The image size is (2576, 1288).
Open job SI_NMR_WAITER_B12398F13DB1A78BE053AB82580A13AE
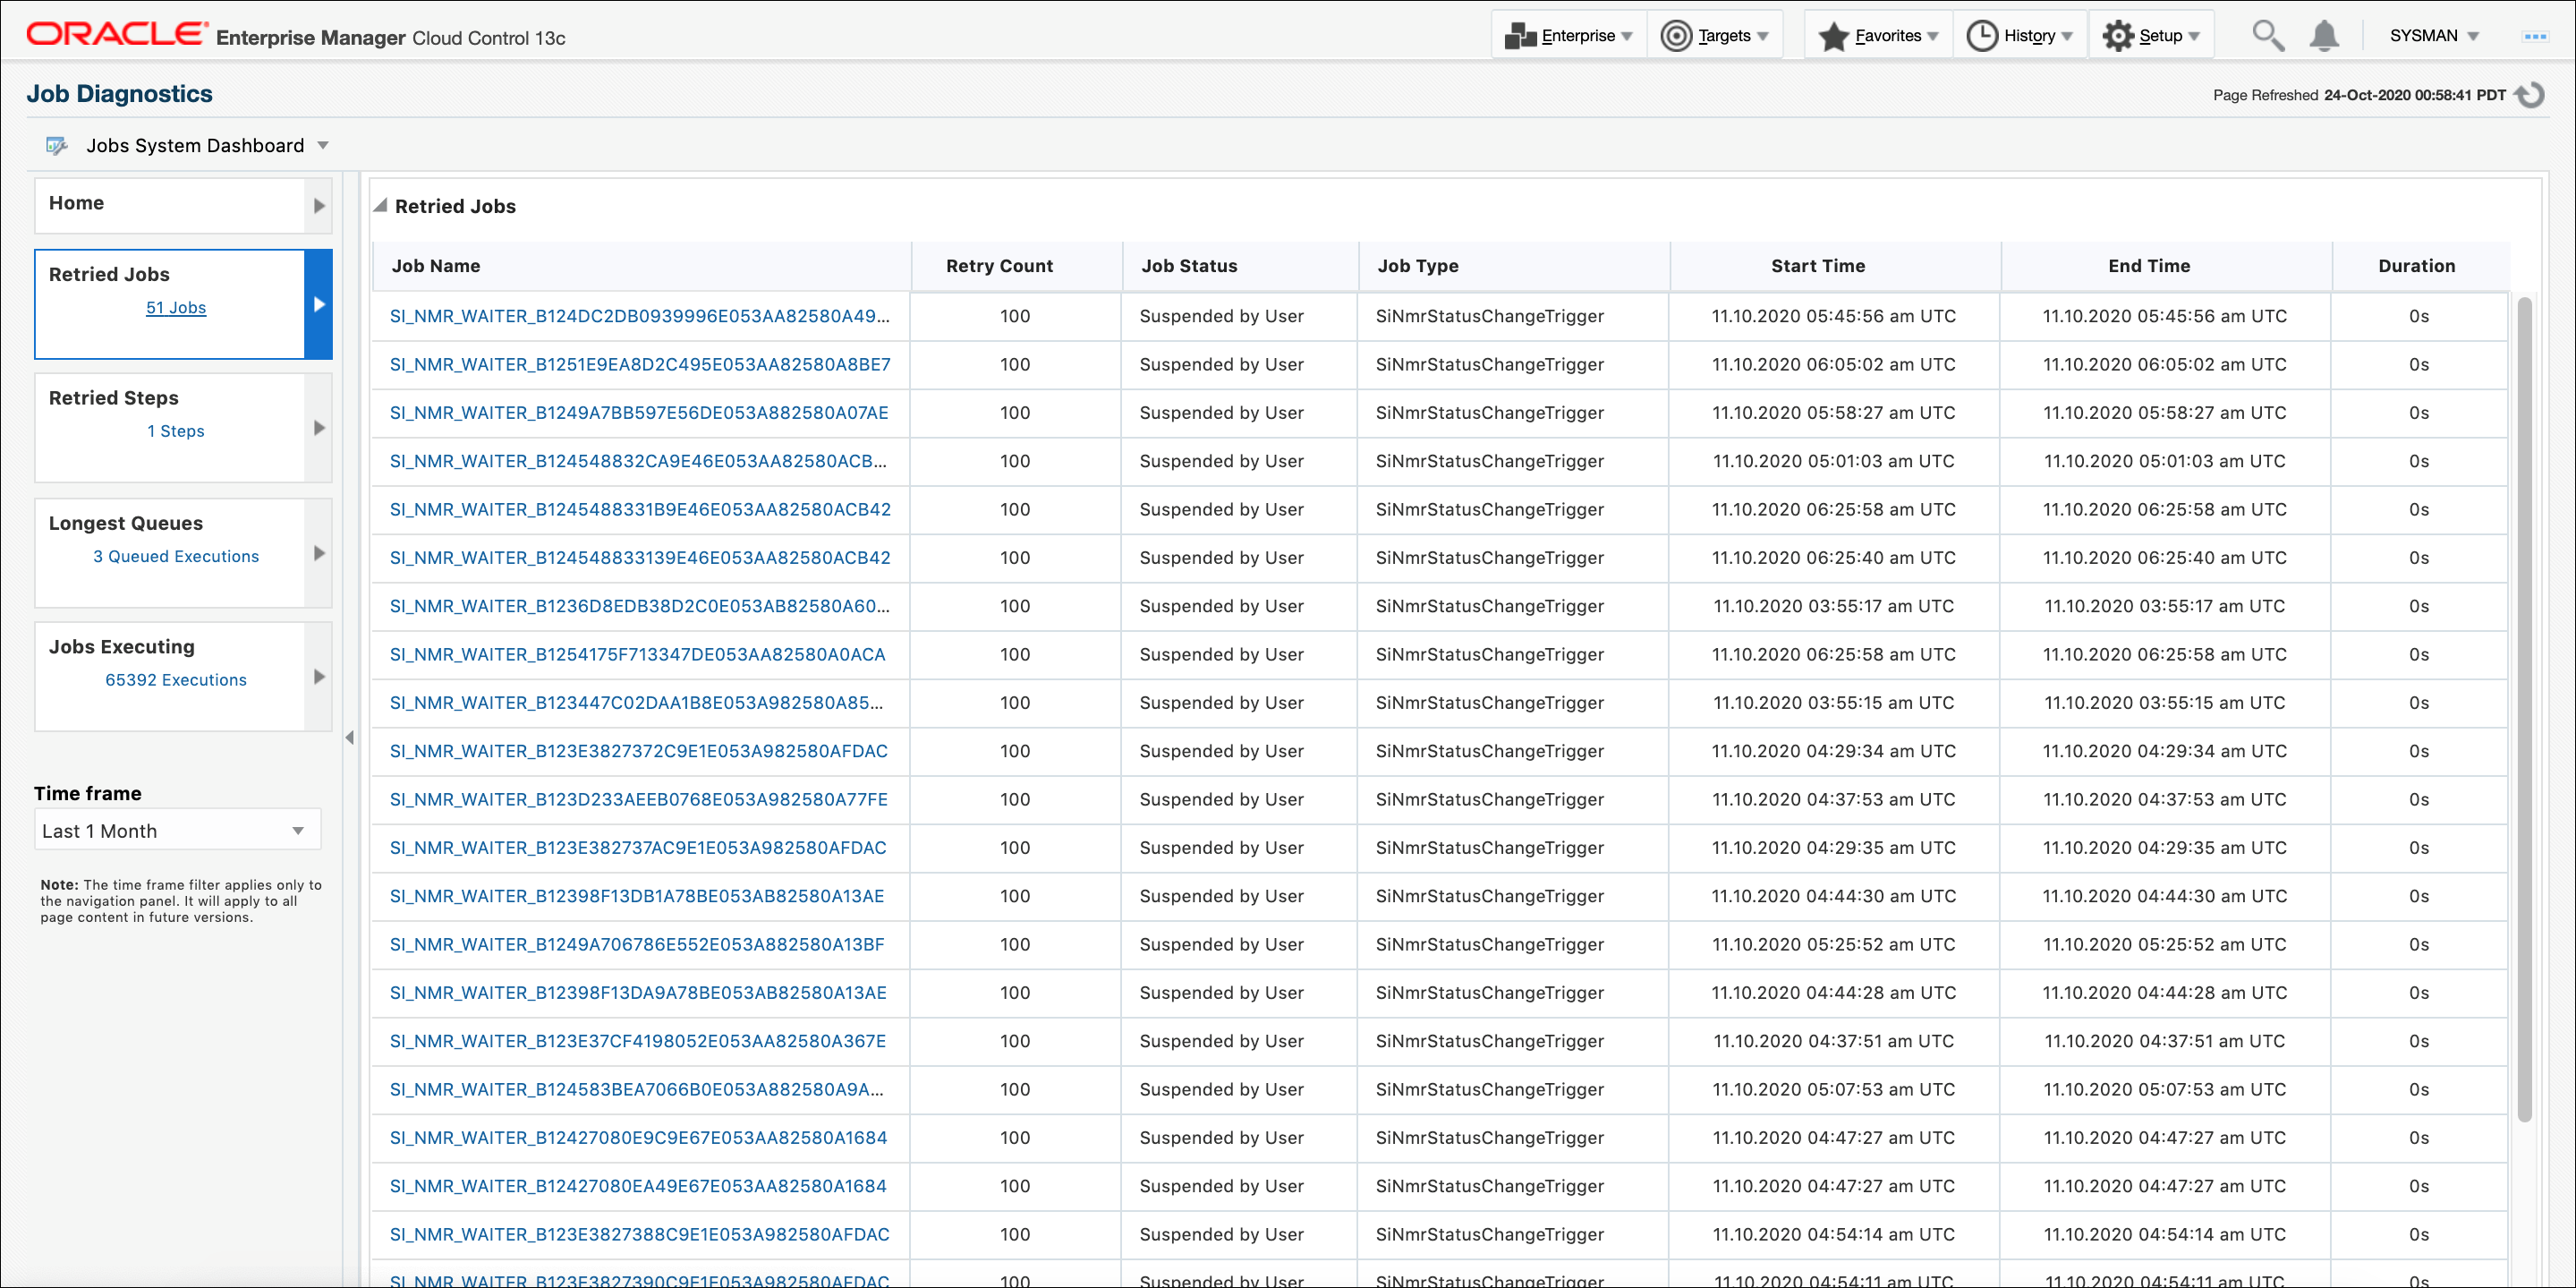click(637, 896)
